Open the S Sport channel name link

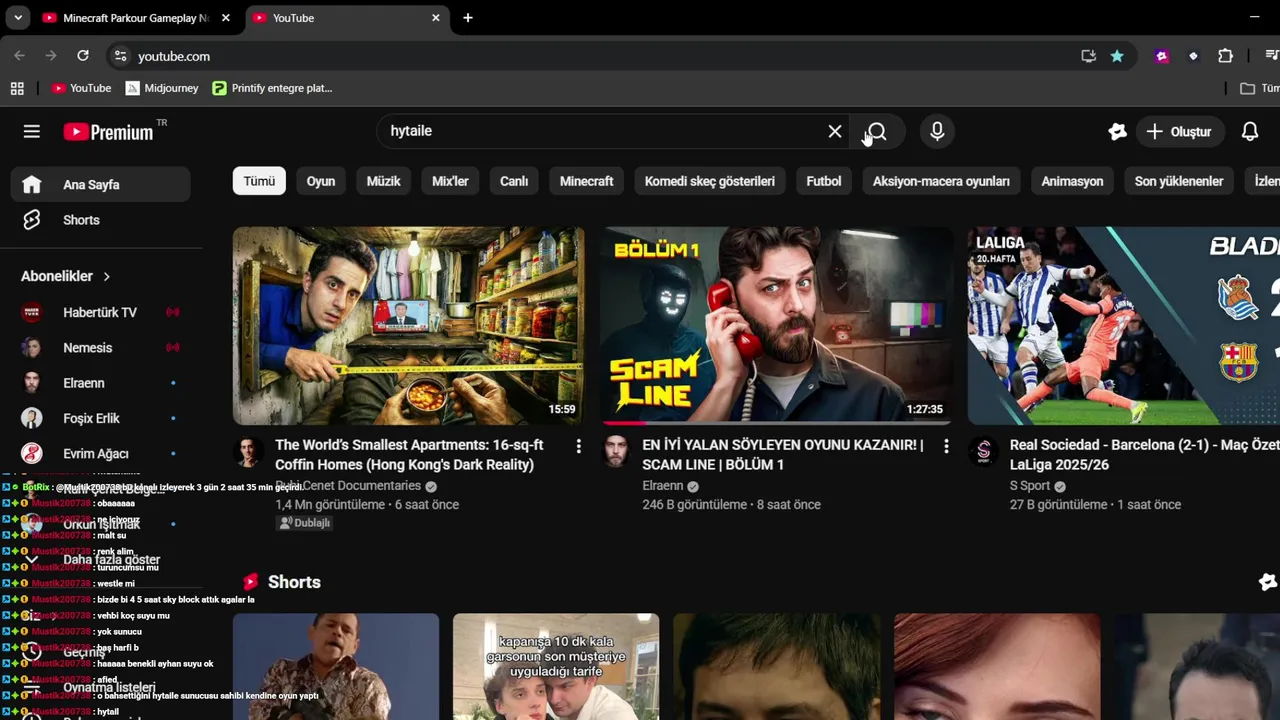point(1030,486)
